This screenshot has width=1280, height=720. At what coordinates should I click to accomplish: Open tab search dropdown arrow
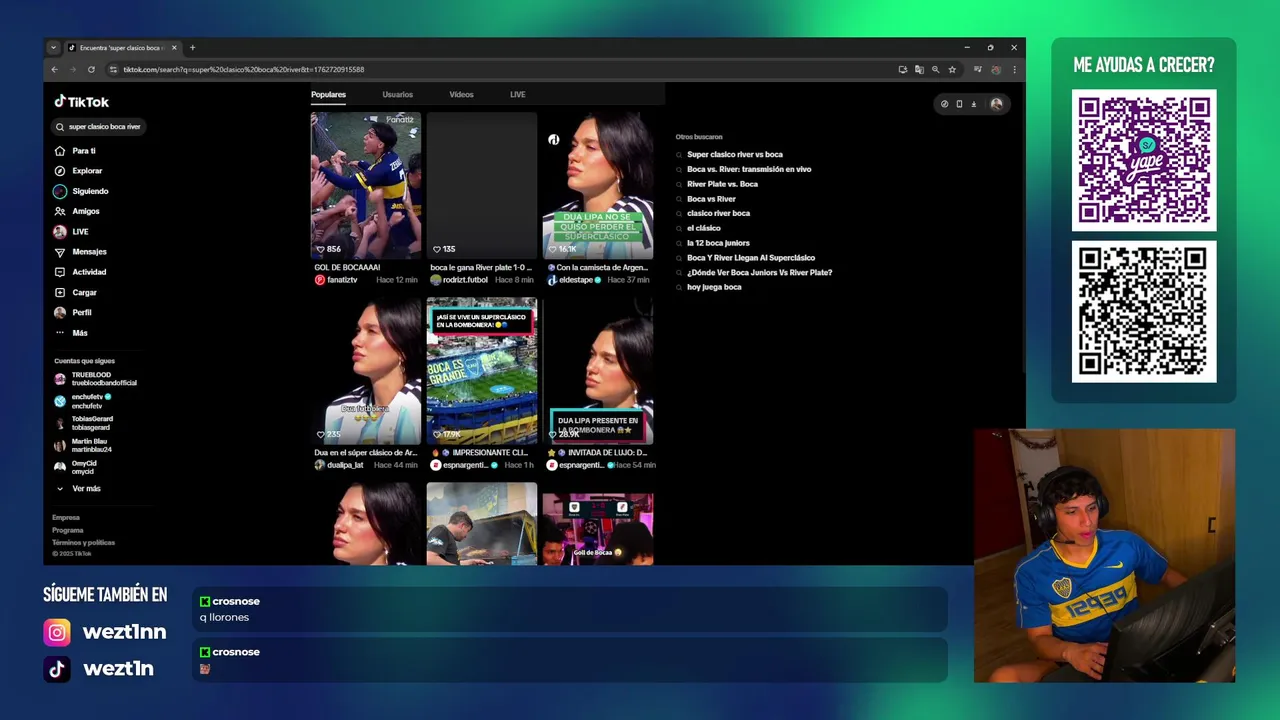click(x=53, y=47)
